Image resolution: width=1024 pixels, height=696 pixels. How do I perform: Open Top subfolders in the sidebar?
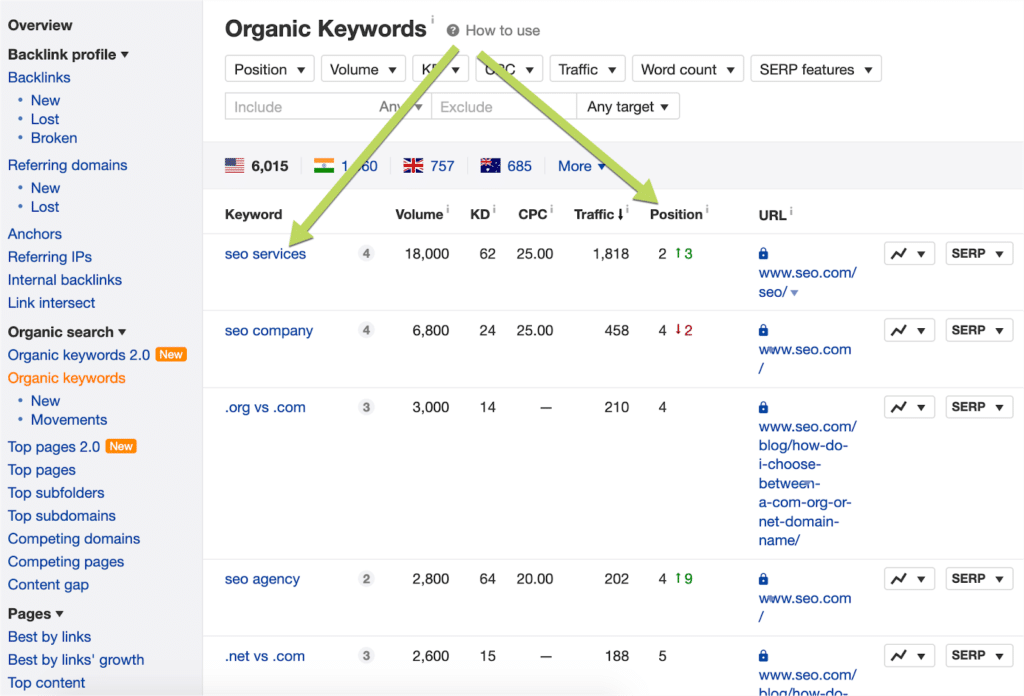click(x=56, y=493)
